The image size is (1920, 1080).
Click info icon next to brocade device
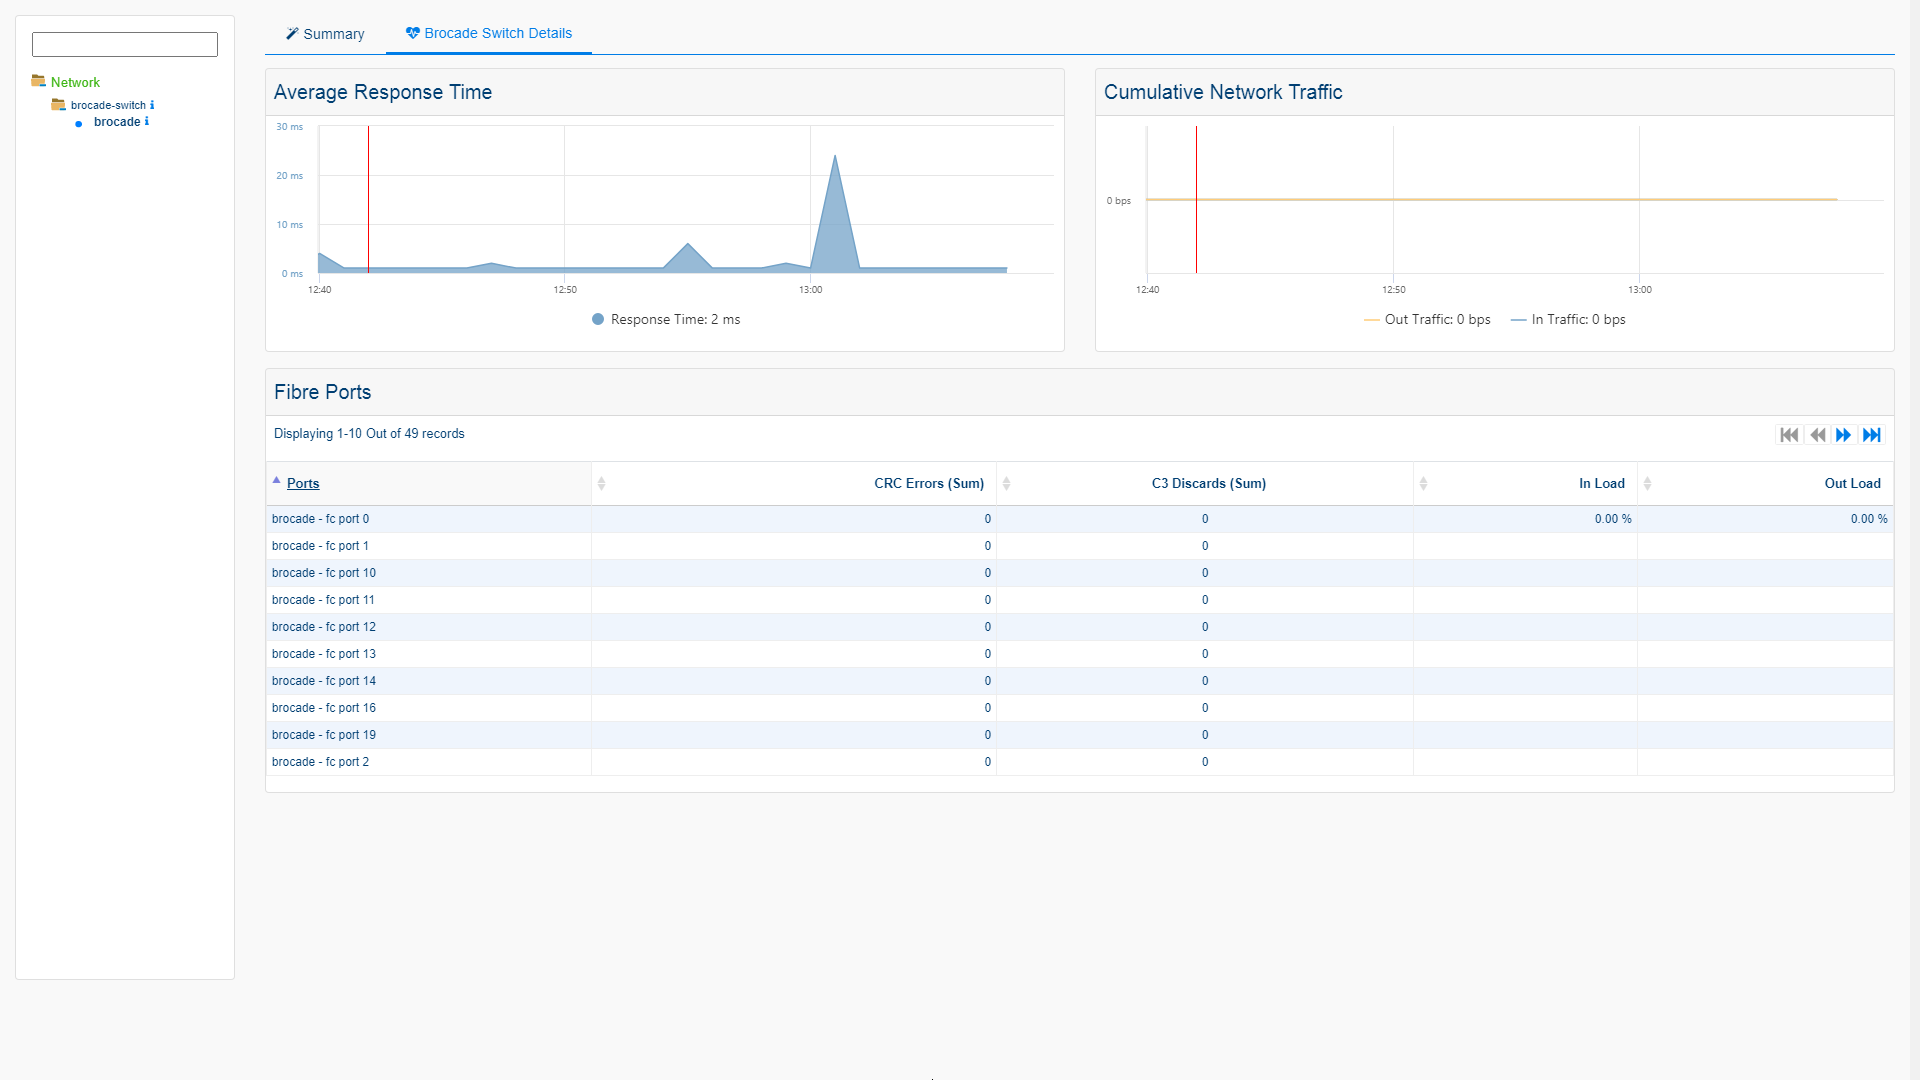pos(147,122)
